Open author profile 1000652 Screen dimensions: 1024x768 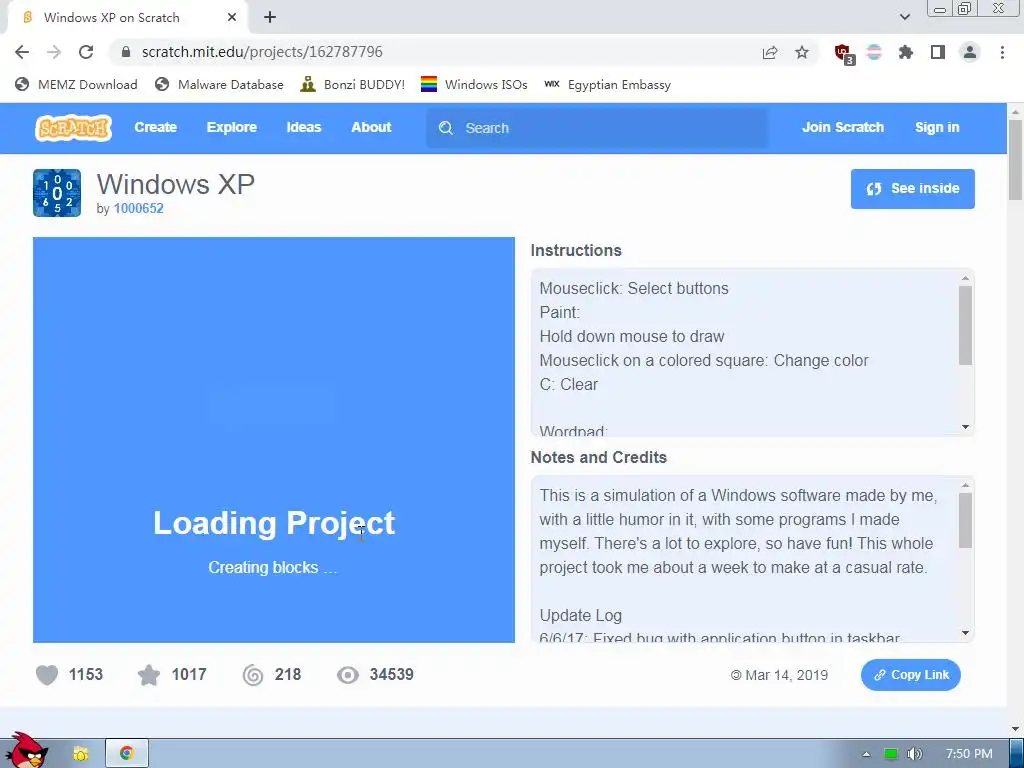(138, 208)
